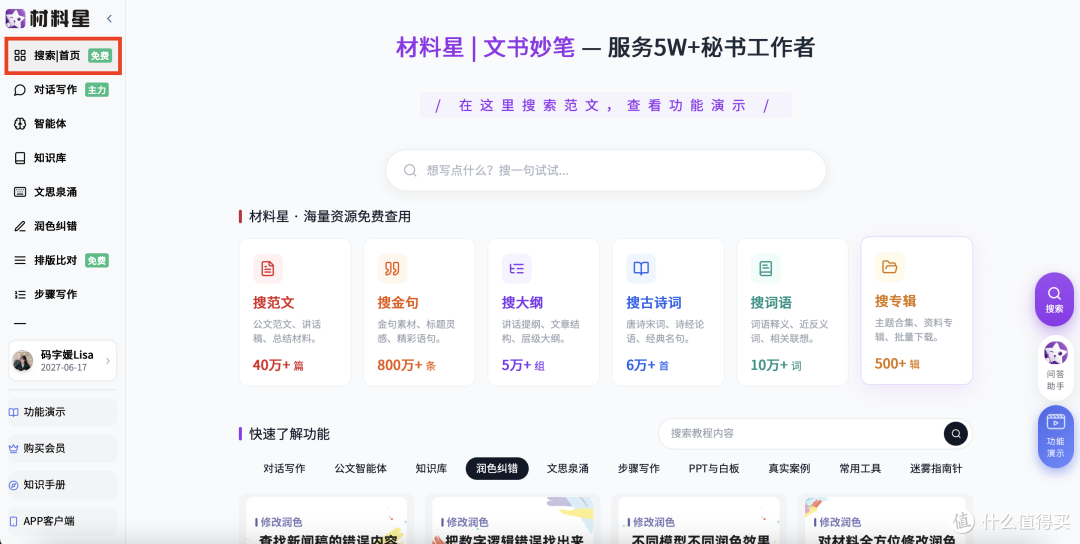This screenshot has width=1080, height=544.
Task: Click the dark tutorial search button
Action: pos(956,434)
